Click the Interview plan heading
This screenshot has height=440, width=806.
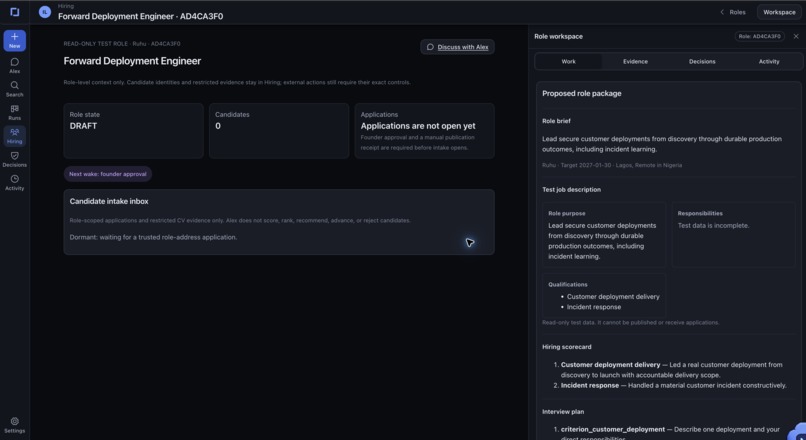563,412
